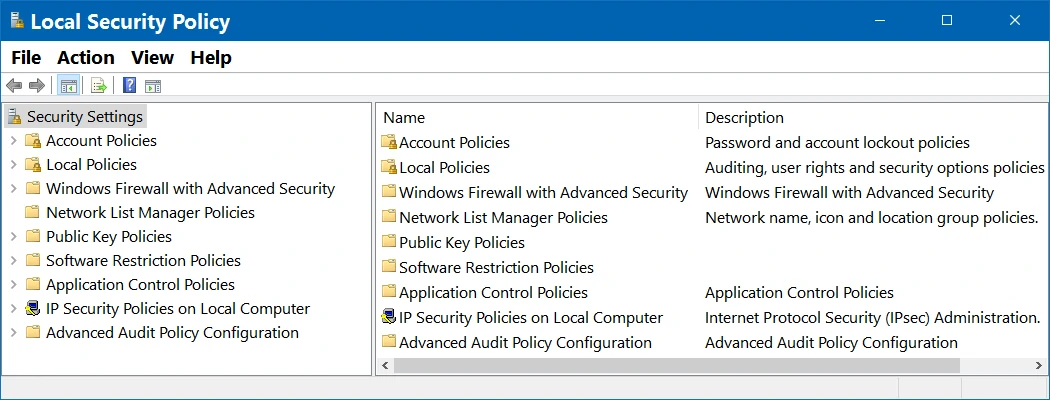Open the Action menu
Screen dimensions: 1050x400
click(86, 58)
